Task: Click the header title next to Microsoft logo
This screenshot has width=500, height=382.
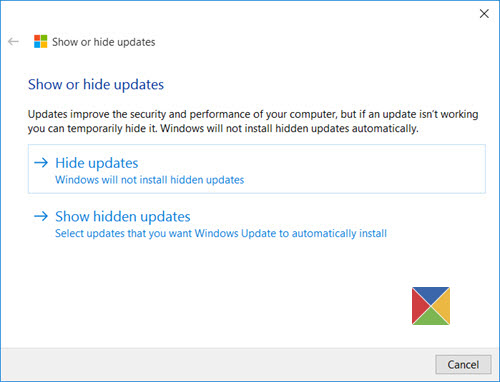Action: click(x=104, y=42)
